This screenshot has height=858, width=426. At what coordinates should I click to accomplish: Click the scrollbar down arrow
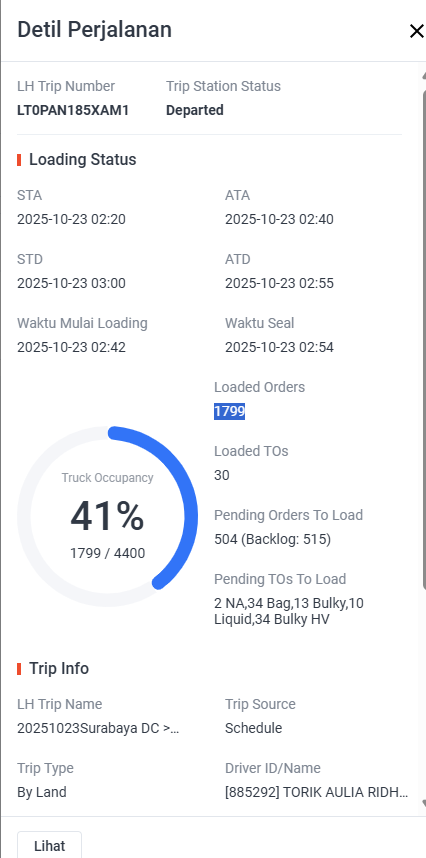click(x=424, y=803)
